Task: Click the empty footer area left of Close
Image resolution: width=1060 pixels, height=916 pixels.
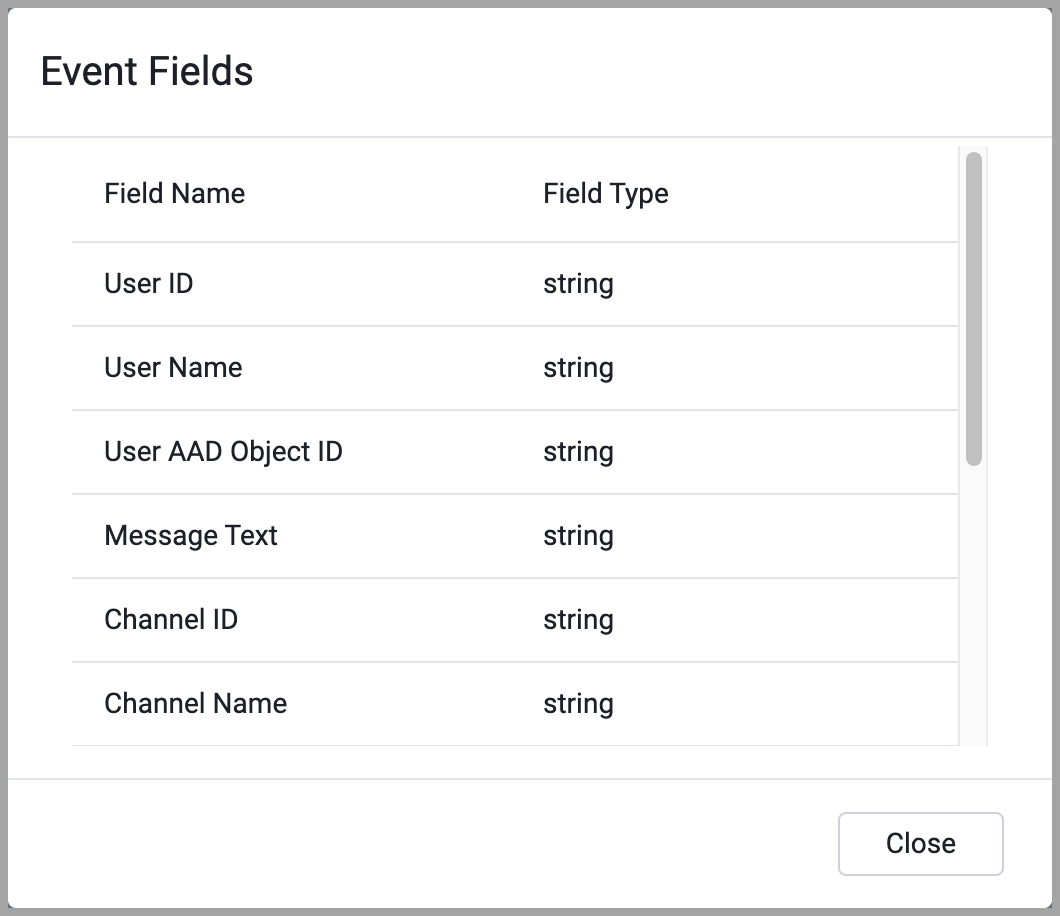Action: click(420, 843)
